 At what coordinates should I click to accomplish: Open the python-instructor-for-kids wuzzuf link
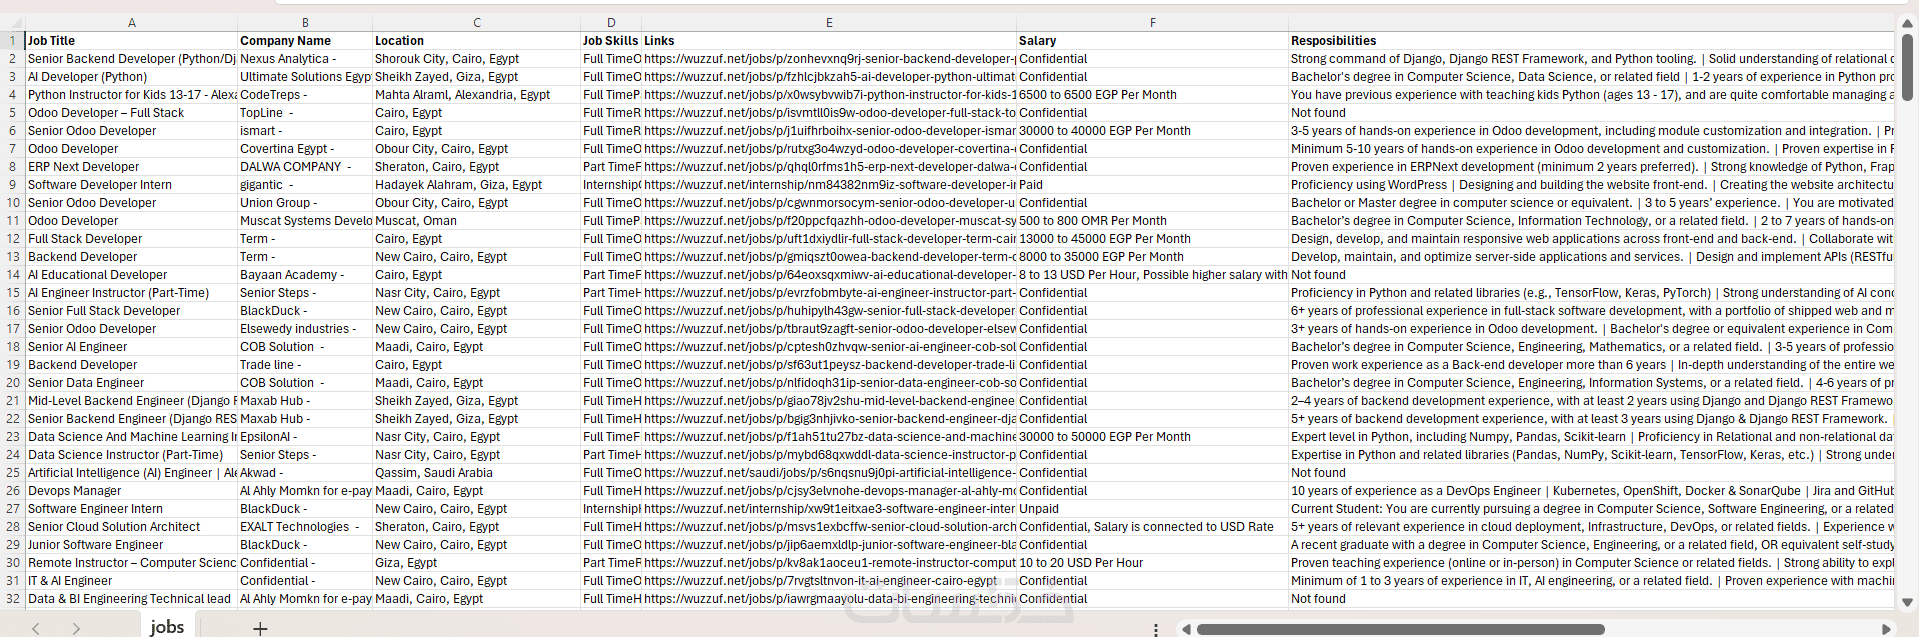click(829, 95)
